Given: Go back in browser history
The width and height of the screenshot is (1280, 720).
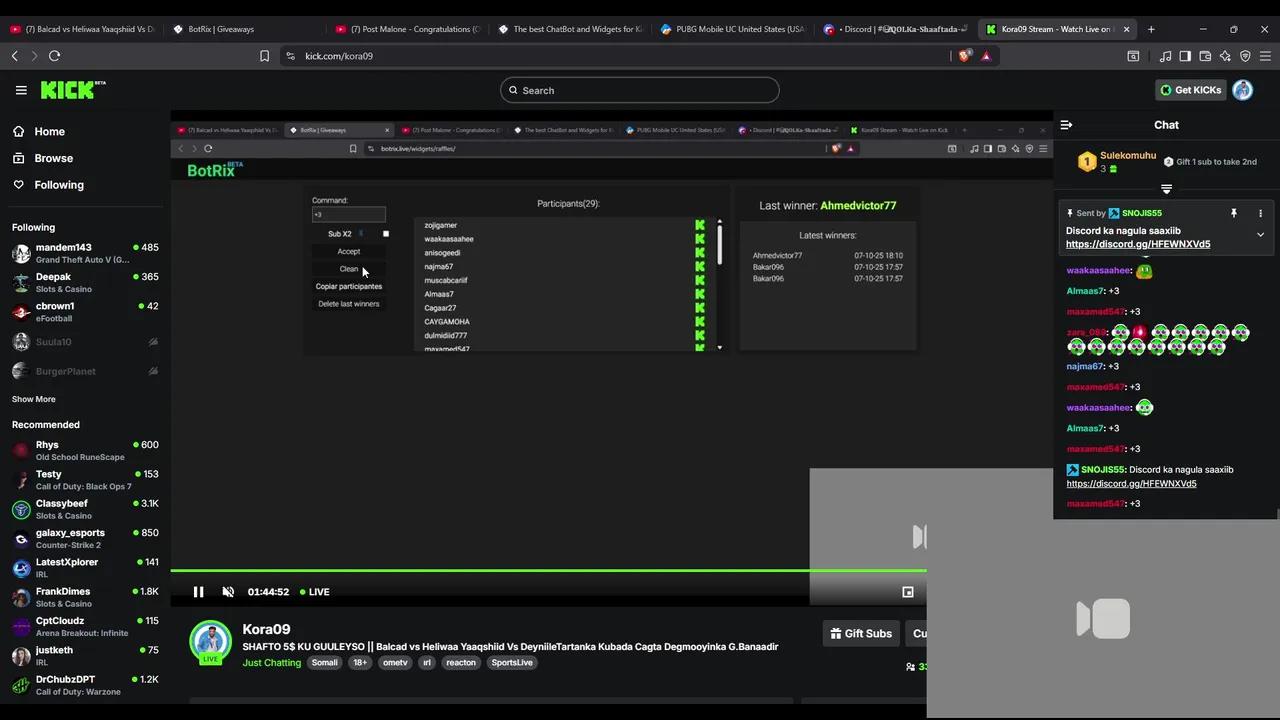Looking at the screenshot, I should (x=15, y=56).
